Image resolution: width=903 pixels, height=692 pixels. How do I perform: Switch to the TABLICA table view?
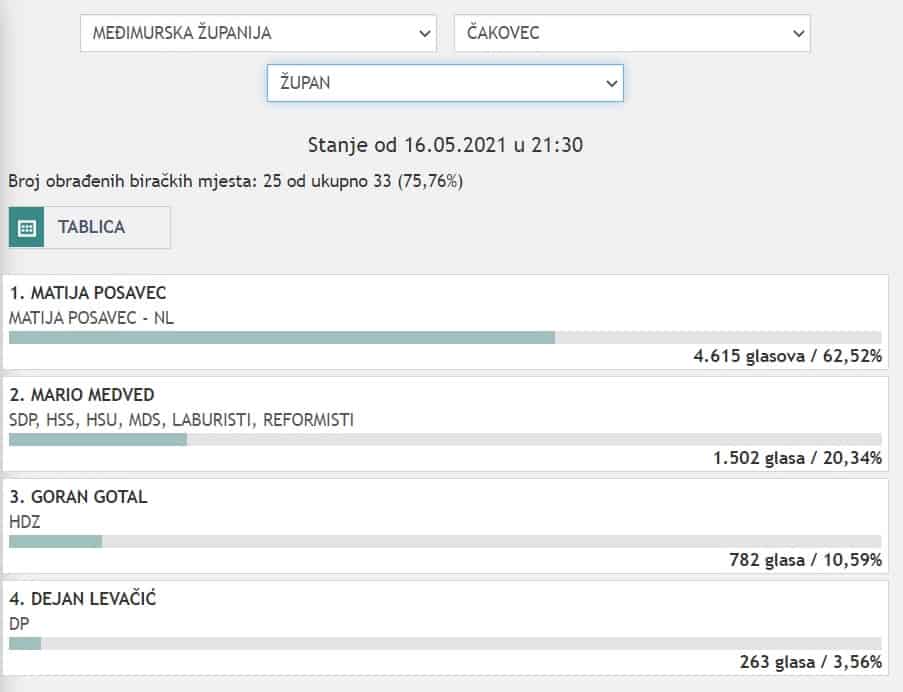[91, 228]
